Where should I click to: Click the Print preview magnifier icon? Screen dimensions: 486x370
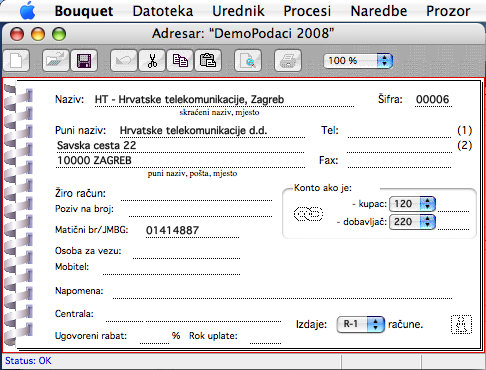click(x=248, y=61)
